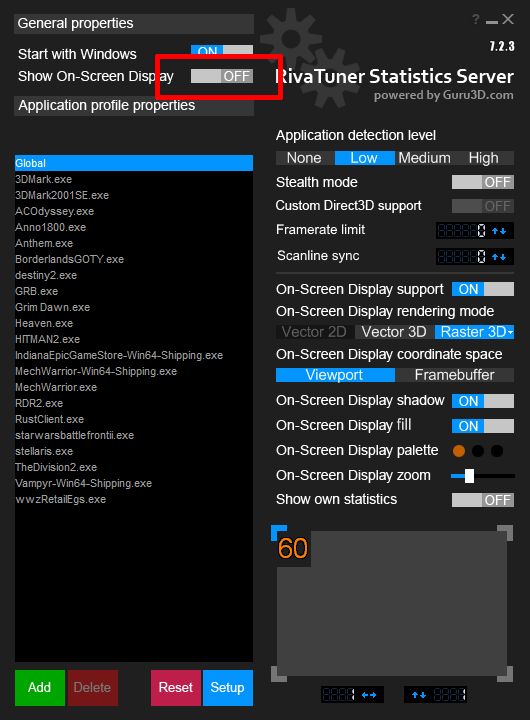This screenshot has height=720, width=530.
Task: Open Raster 3D dropdown arrow
Action: (511, 332)
